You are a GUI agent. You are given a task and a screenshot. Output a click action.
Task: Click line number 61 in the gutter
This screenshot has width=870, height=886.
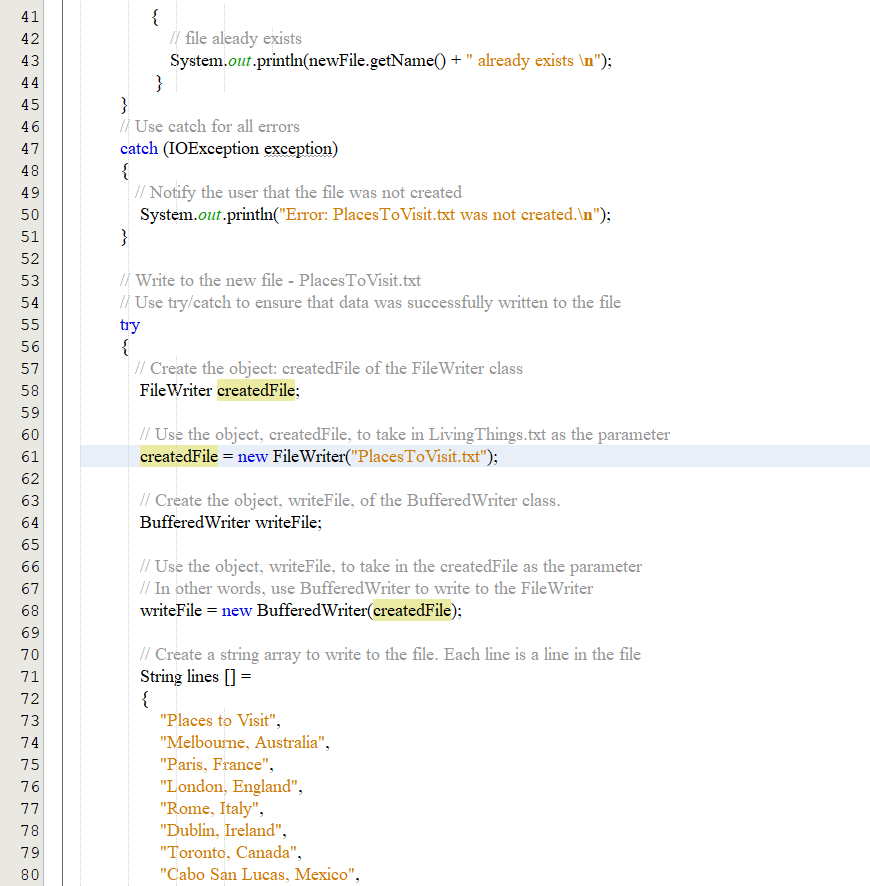pyautogui.click(x=29, y=456)
